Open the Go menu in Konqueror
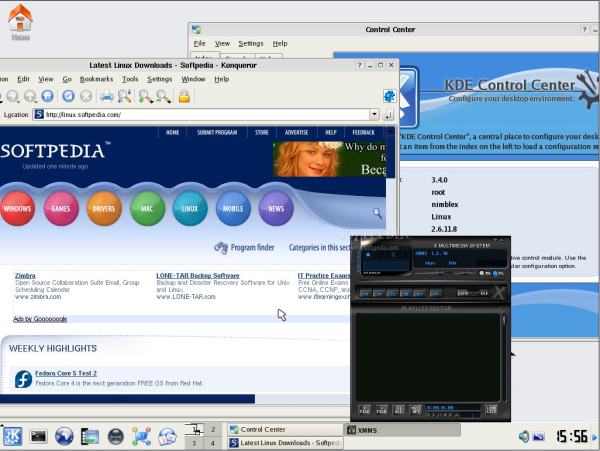The height and width of the screenshot is (451, 600). click(67, 79)
